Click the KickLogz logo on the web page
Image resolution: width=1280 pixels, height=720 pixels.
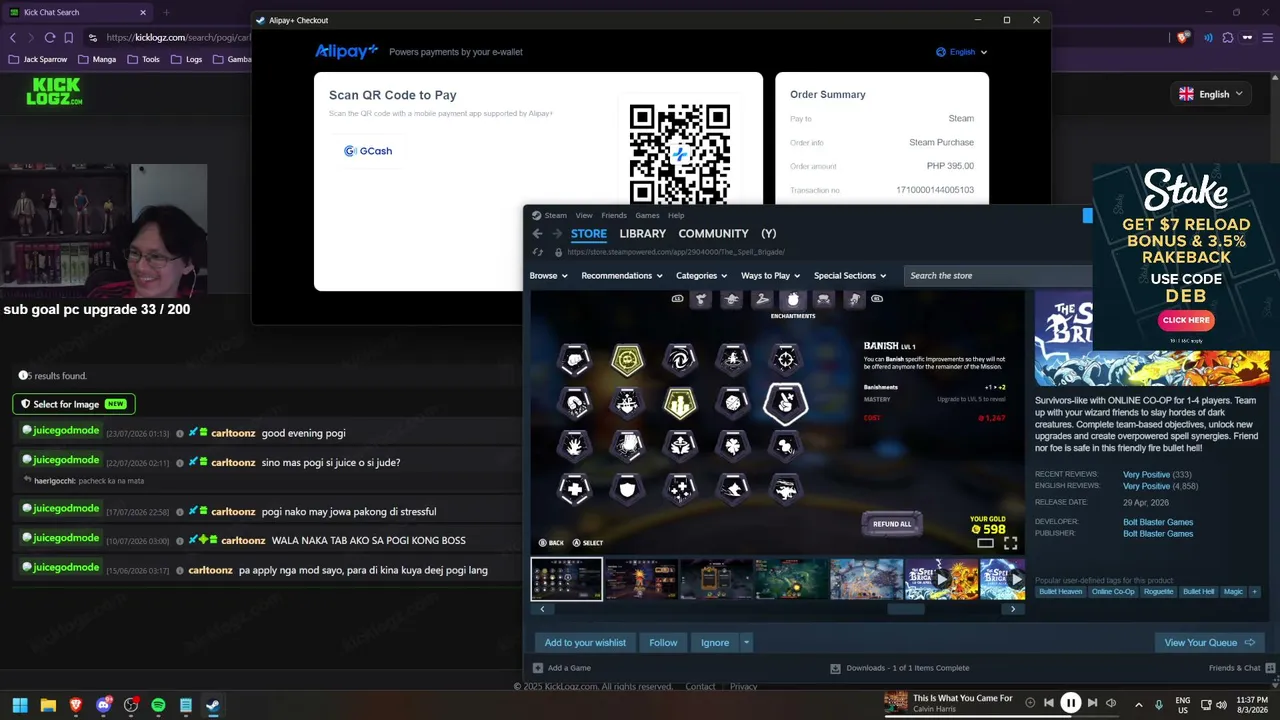tap(54, 91)
